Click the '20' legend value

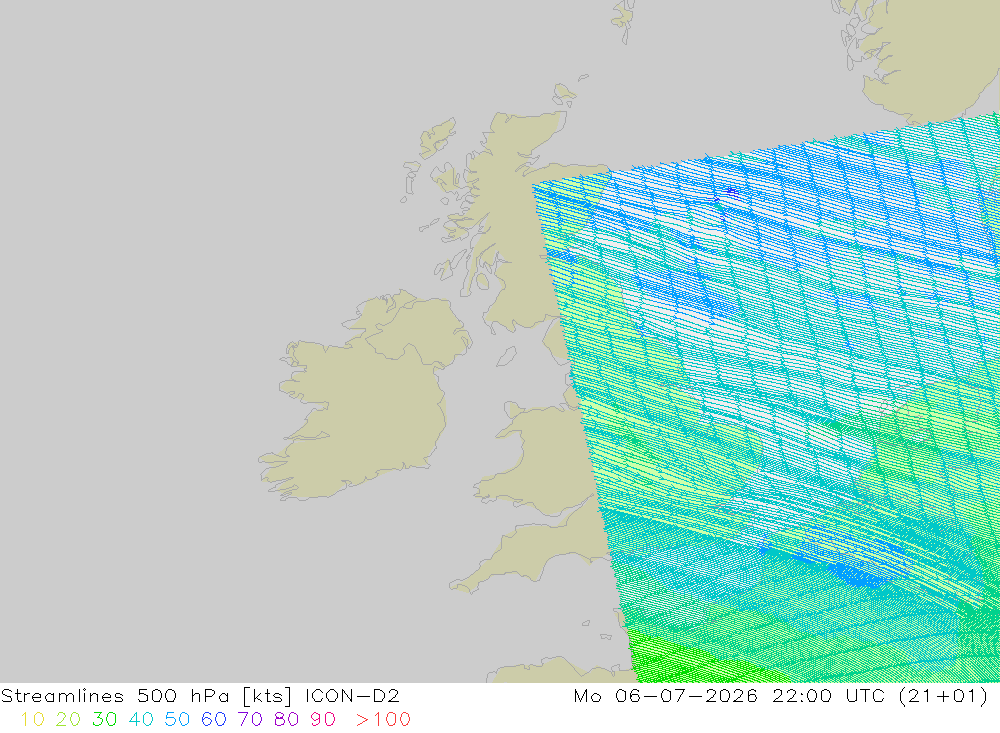click(x=68, y=720)
